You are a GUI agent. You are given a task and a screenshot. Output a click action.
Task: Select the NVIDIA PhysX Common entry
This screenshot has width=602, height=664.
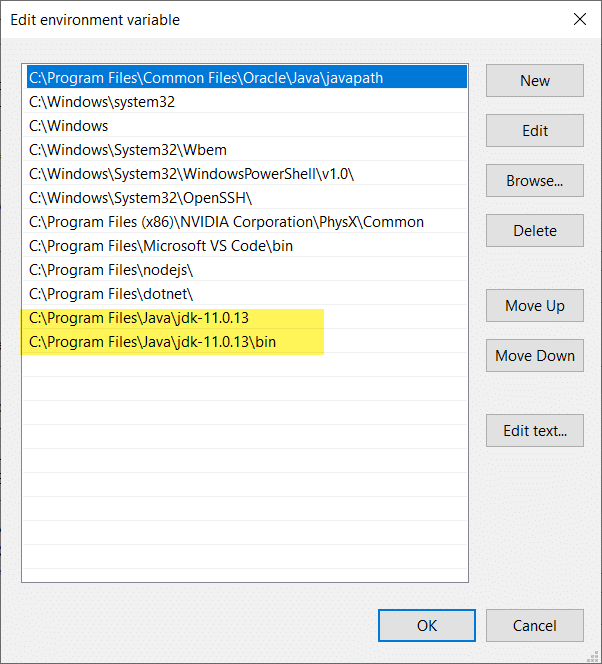[x=247, y=222]
